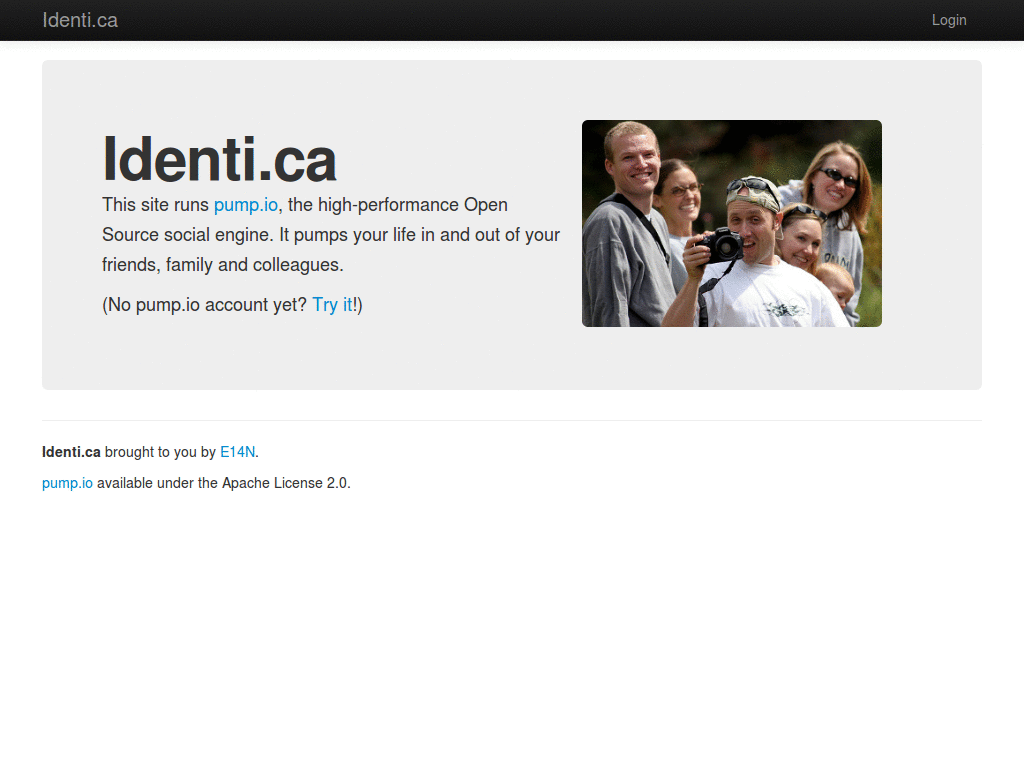This screenshot has height=768, width=1024.
Task: Open the pump.io footer link
Action: tap(67, 483)
